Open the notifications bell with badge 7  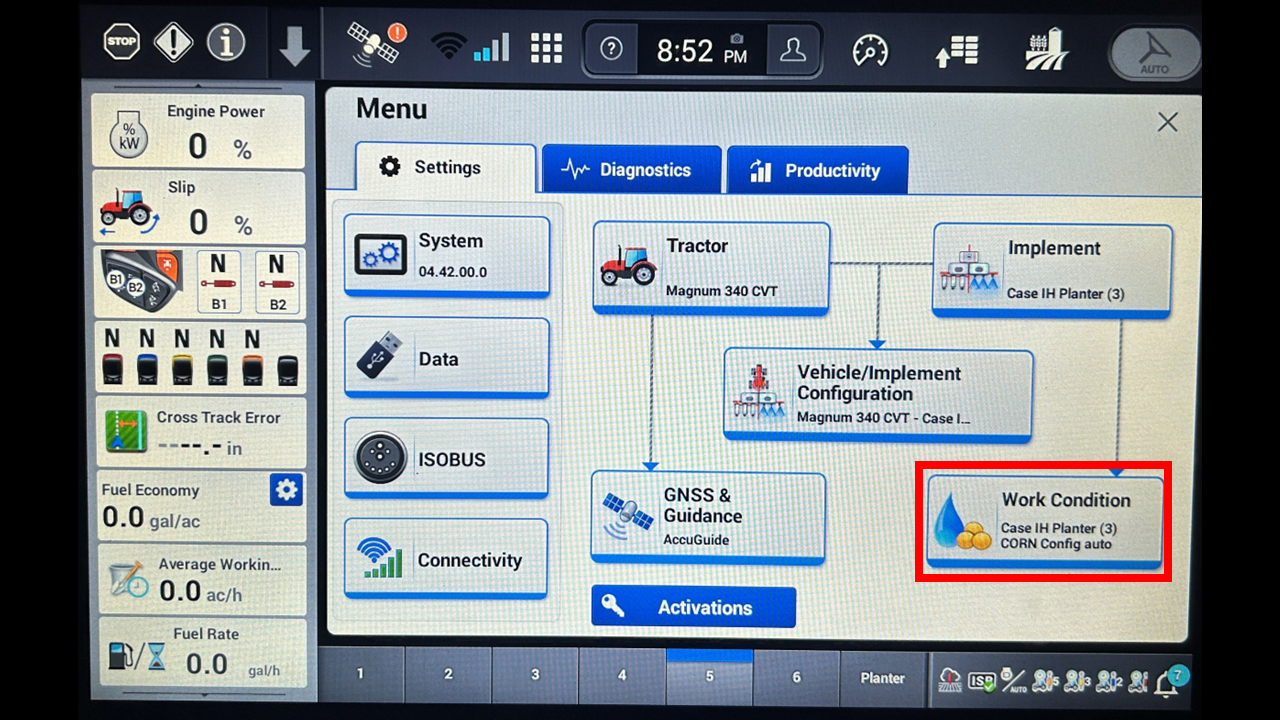pos(1170,681)
